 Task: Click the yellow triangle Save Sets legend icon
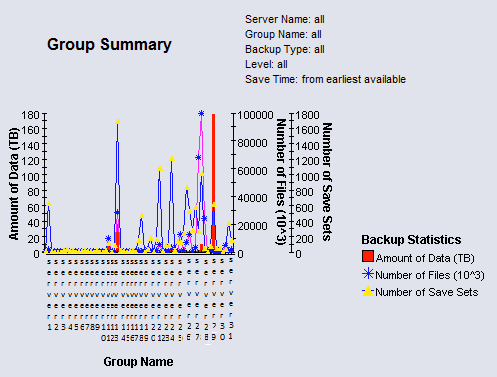coord(368,291)
